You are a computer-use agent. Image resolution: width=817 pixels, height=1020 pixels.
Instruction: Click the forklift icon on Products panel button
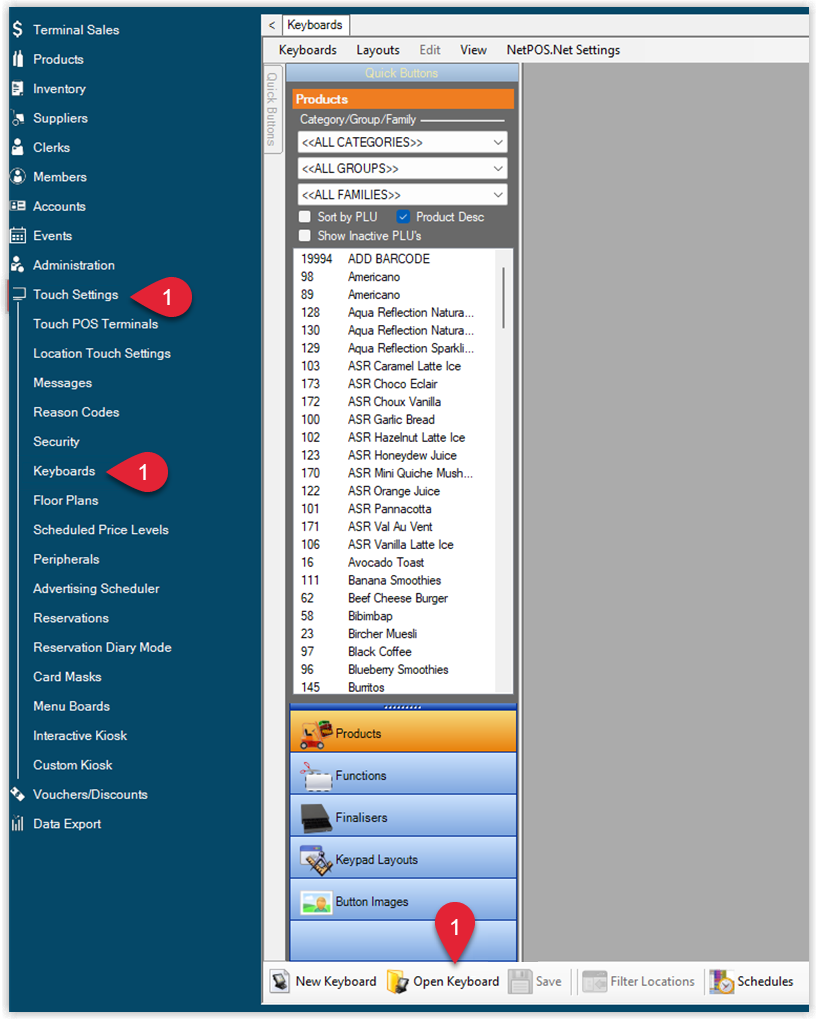(315, 734)
